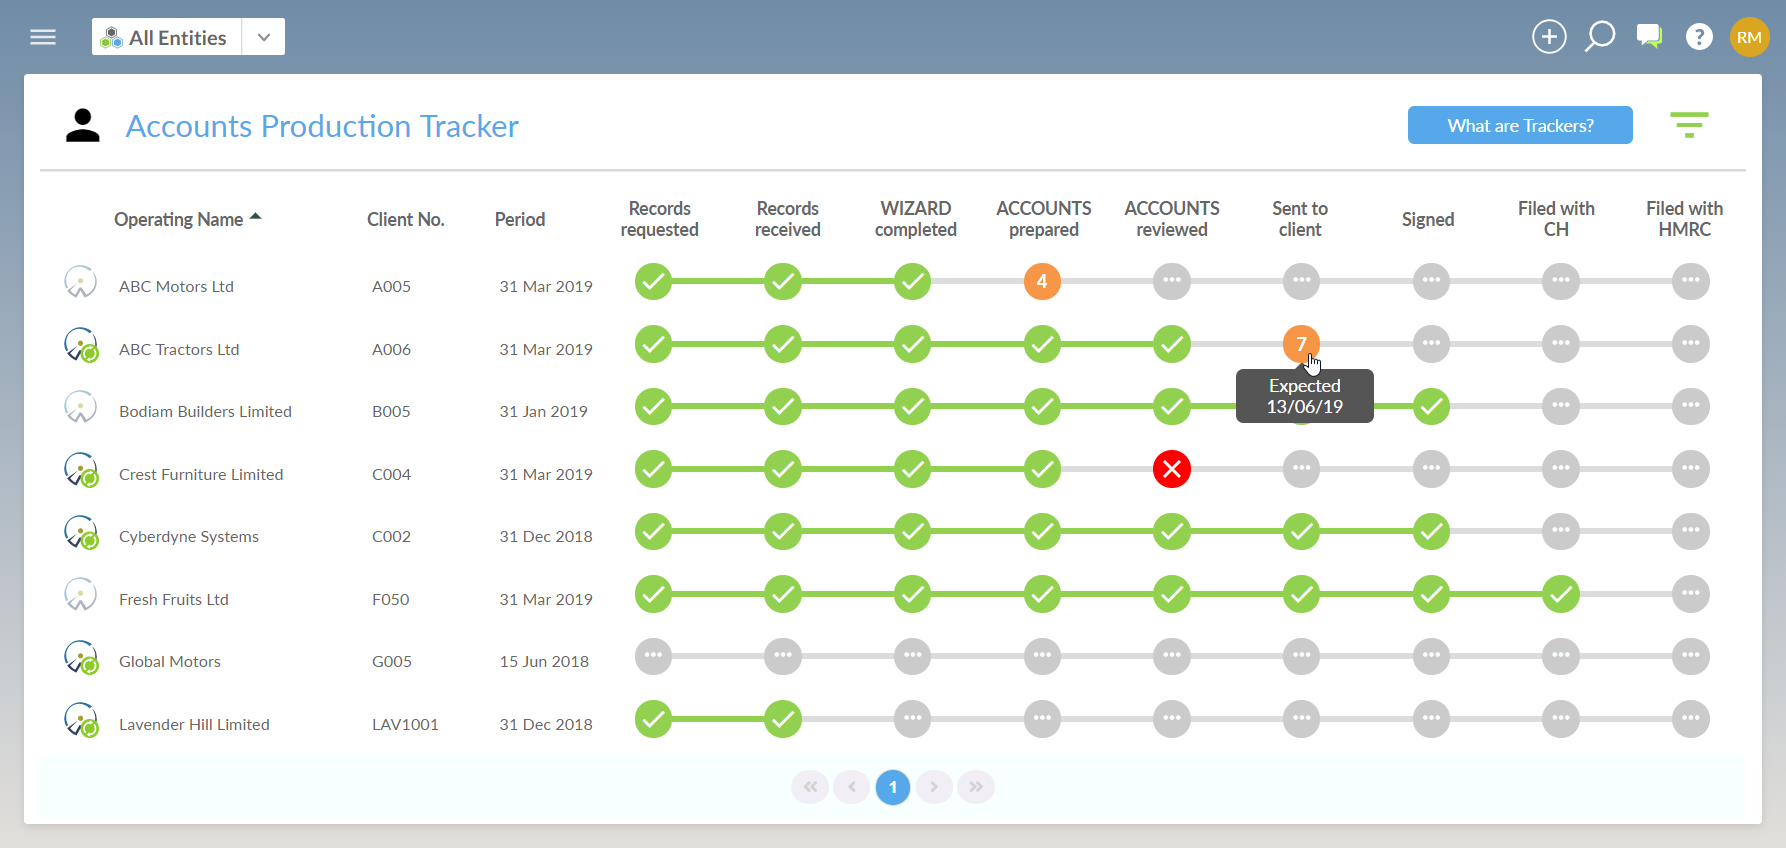1786x848 pixels.
Task: Click the Records requested column header
Action: [660, 219]
